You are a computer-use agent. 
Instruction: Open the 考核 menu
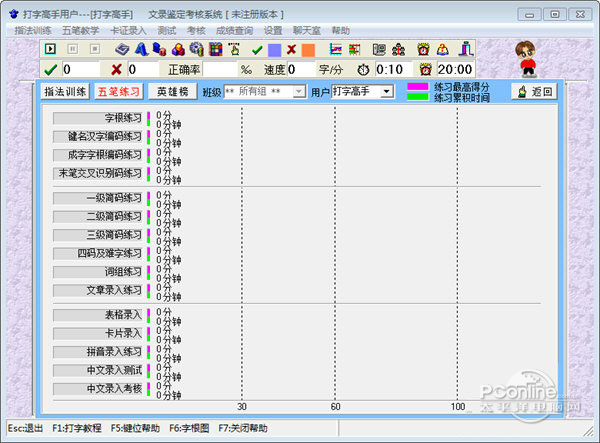click(196, 31)
